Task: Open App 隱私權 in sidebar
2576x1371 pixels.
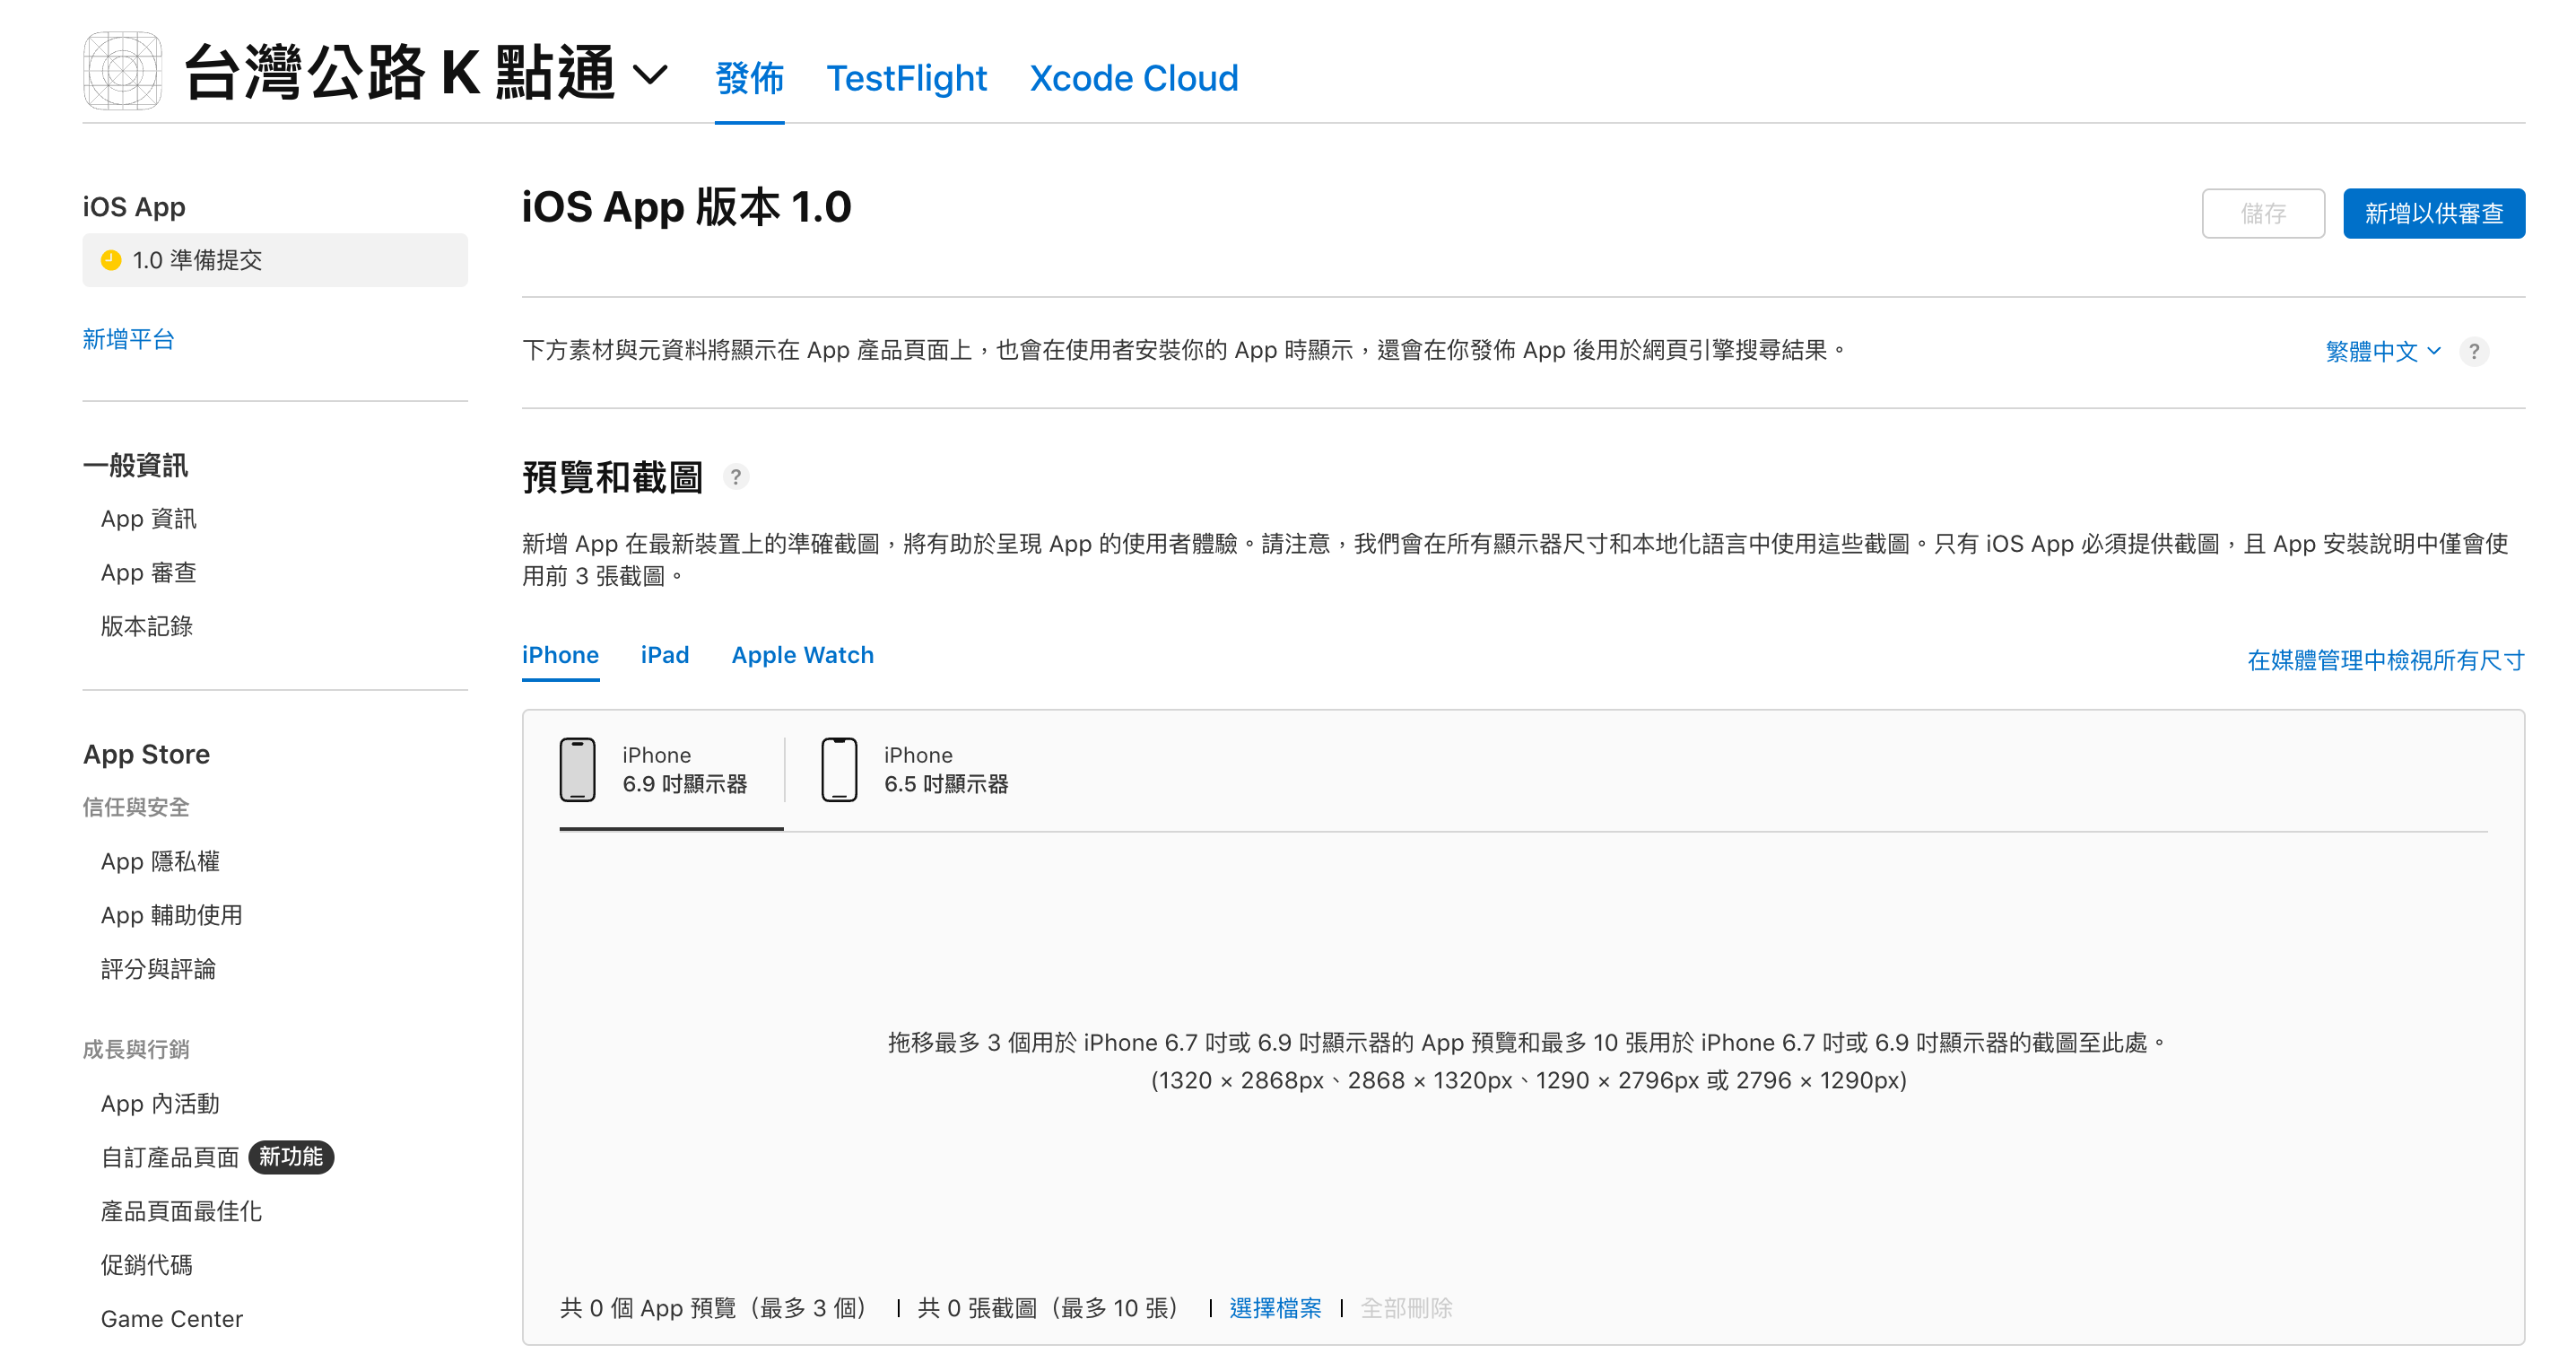Action: [x=160, y=861]
